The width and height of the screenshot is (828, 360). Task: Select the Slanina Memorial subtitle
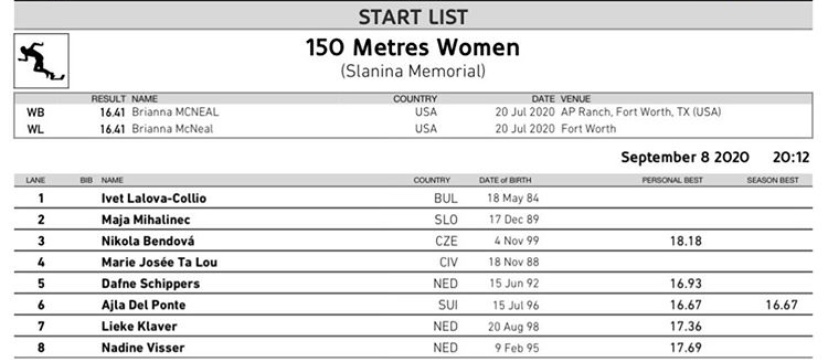click(x=413, y=71)
